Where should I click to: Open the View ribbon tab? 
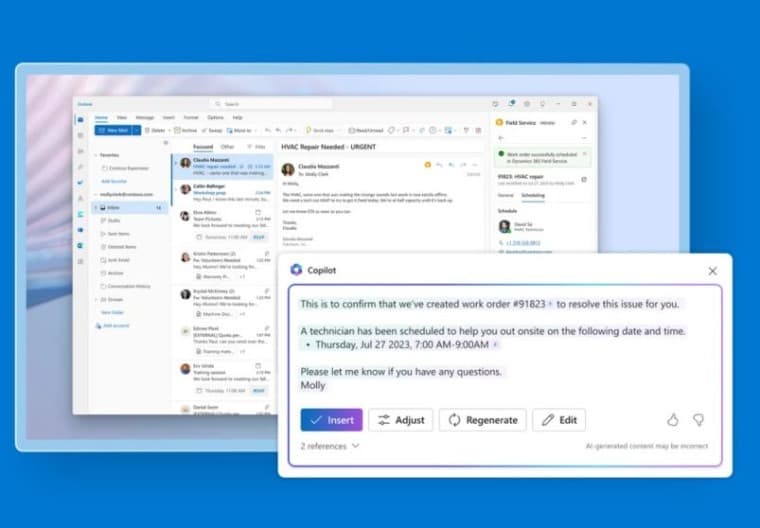(x=122, y=117)
